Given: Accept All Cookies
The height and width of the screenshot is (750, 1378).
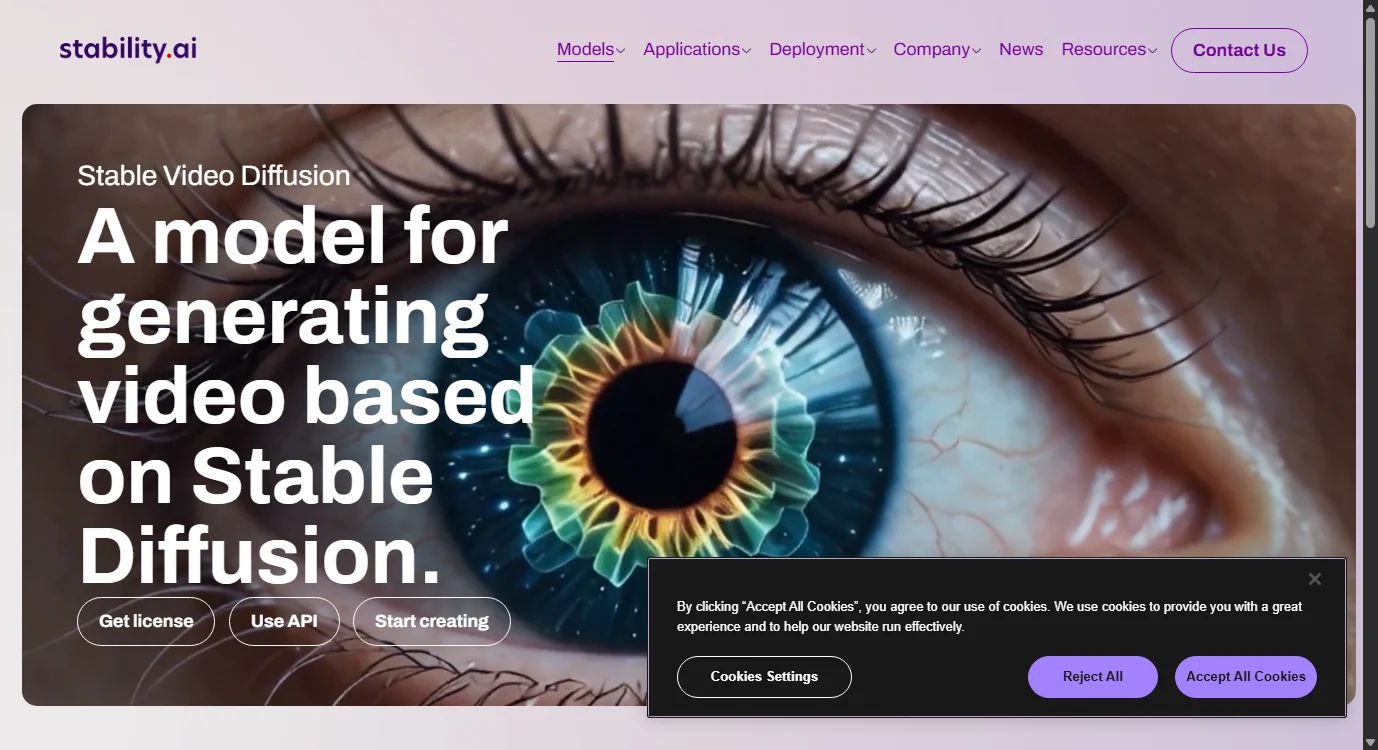Looking at the screenshot, I should [1246, 677].
